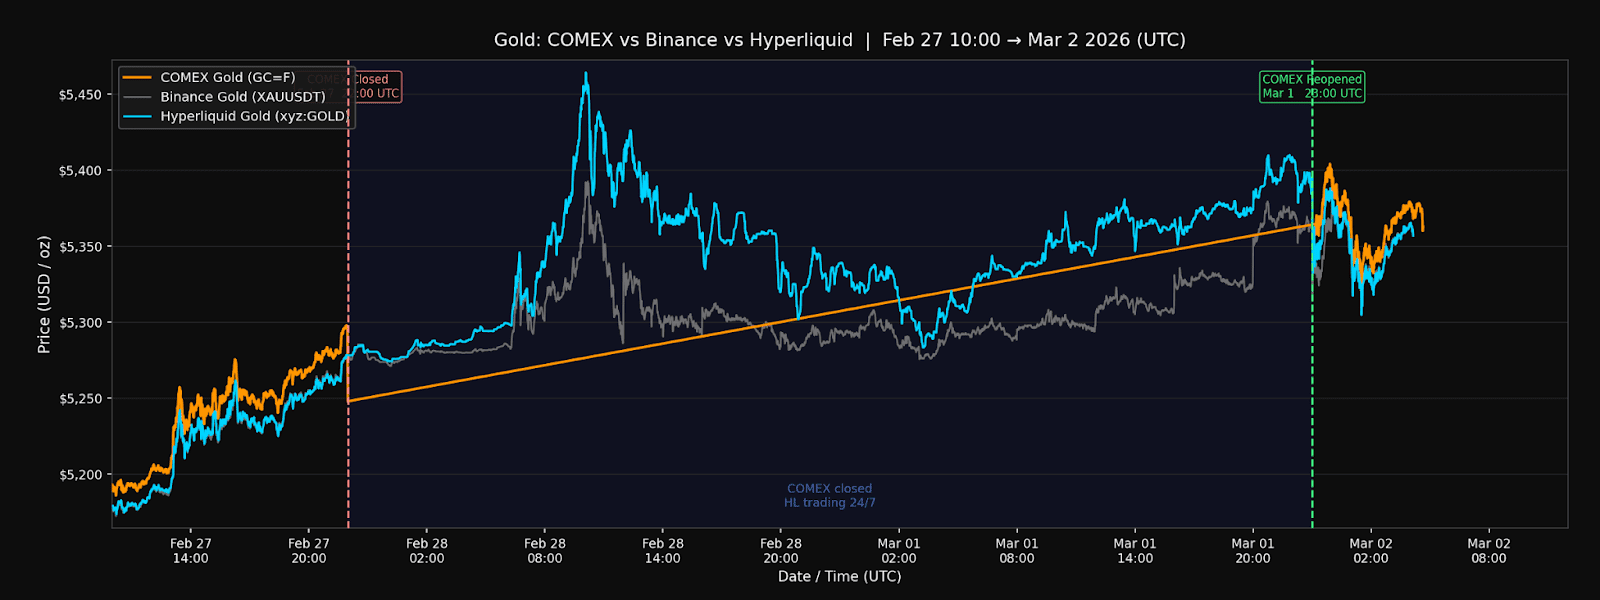Click the highest peak of the cyan Hyperliquid line
Viewport: 1600px width, 600px height.
(586, 74)
